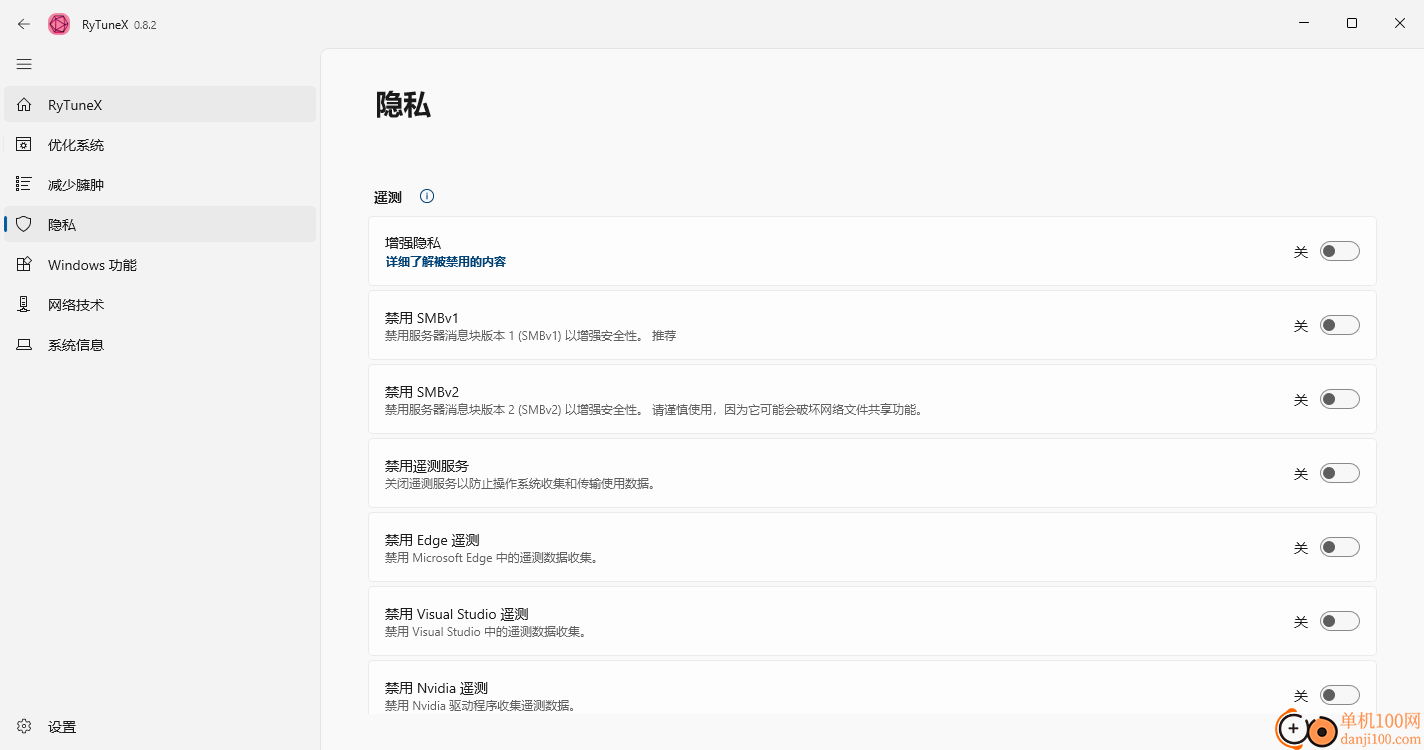
Task: Click 禁用 Edge 遥测 title text
Action: [x=432, y=540]
